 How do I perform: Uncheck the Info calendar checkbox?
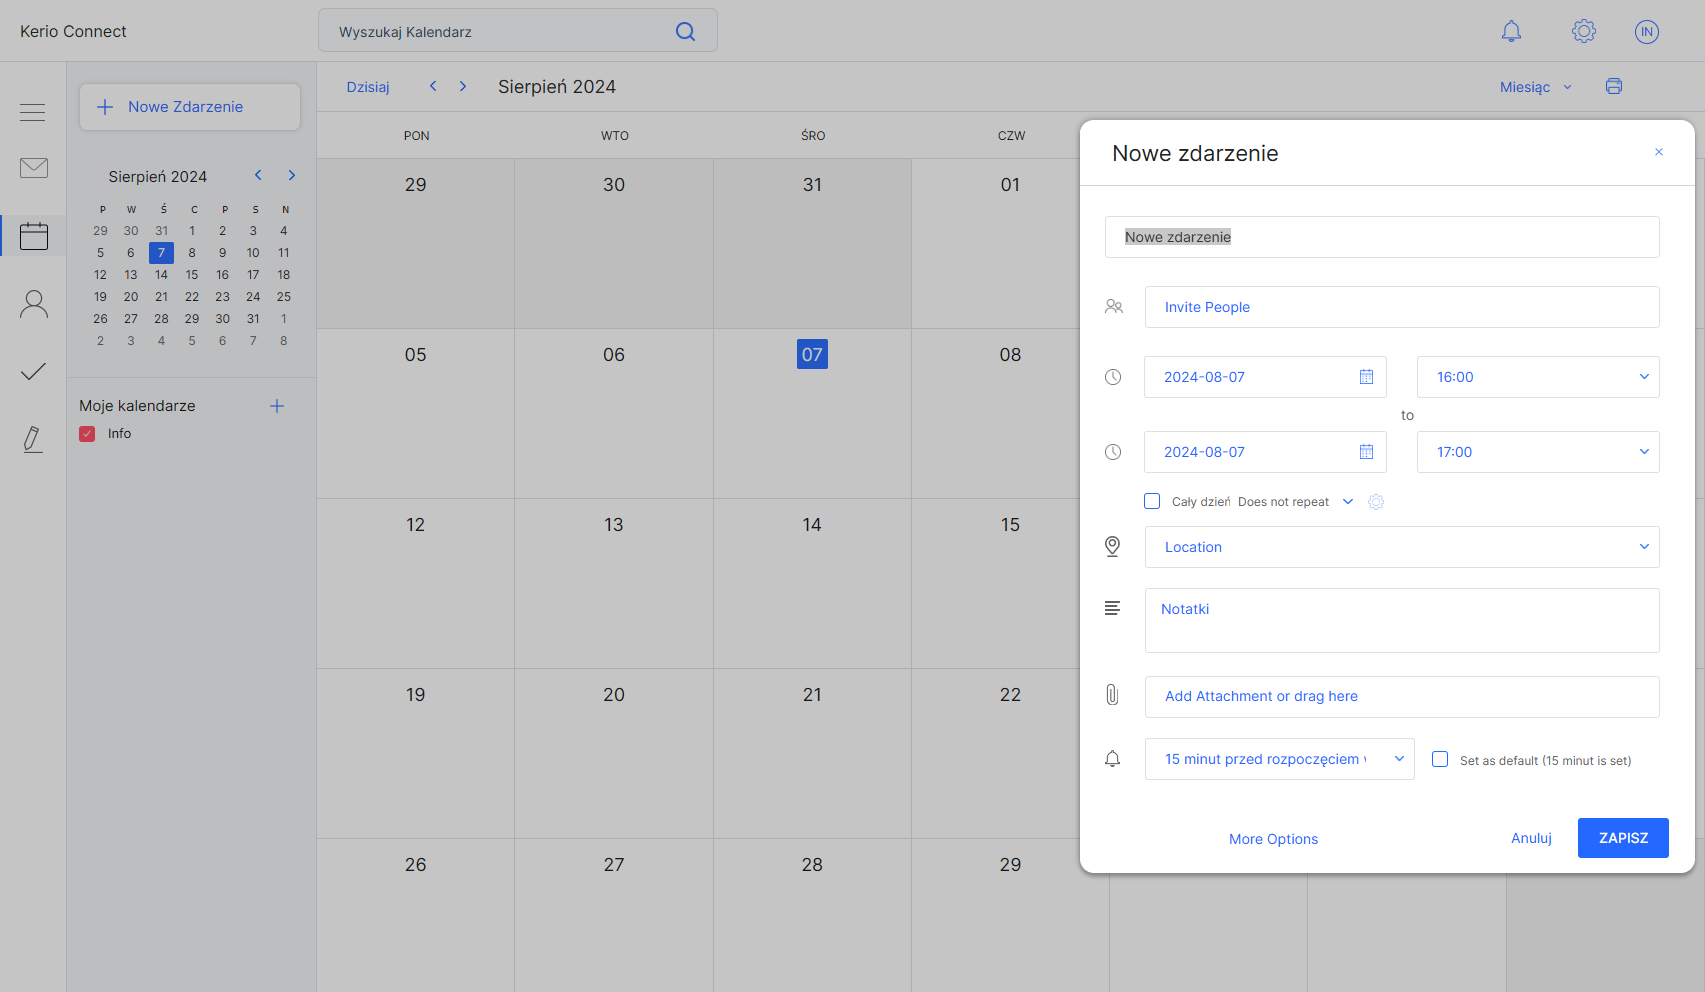tap(87, 434)
